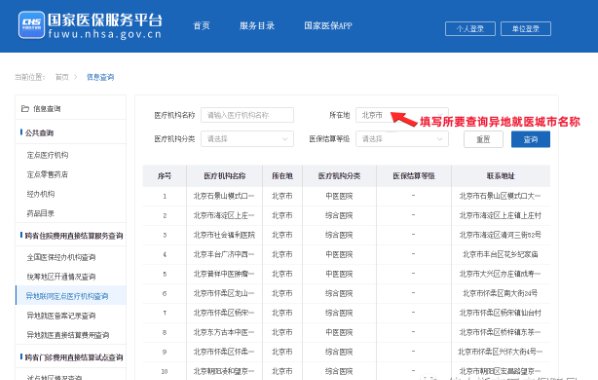The width and height of the screenshot is (598, 380).
Task: Focus the 医疗机构名称 input field
Action: 247,115
